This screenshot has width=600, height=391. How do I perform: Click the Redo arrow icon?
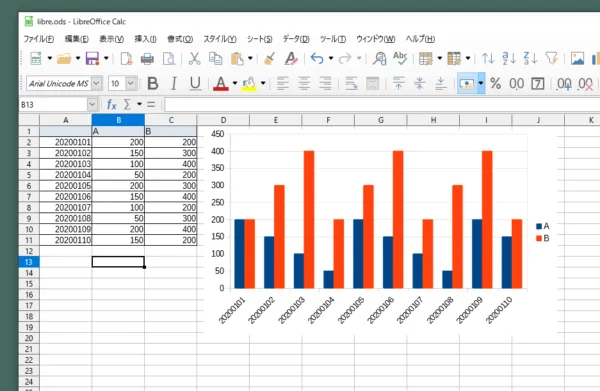(345, 59)
